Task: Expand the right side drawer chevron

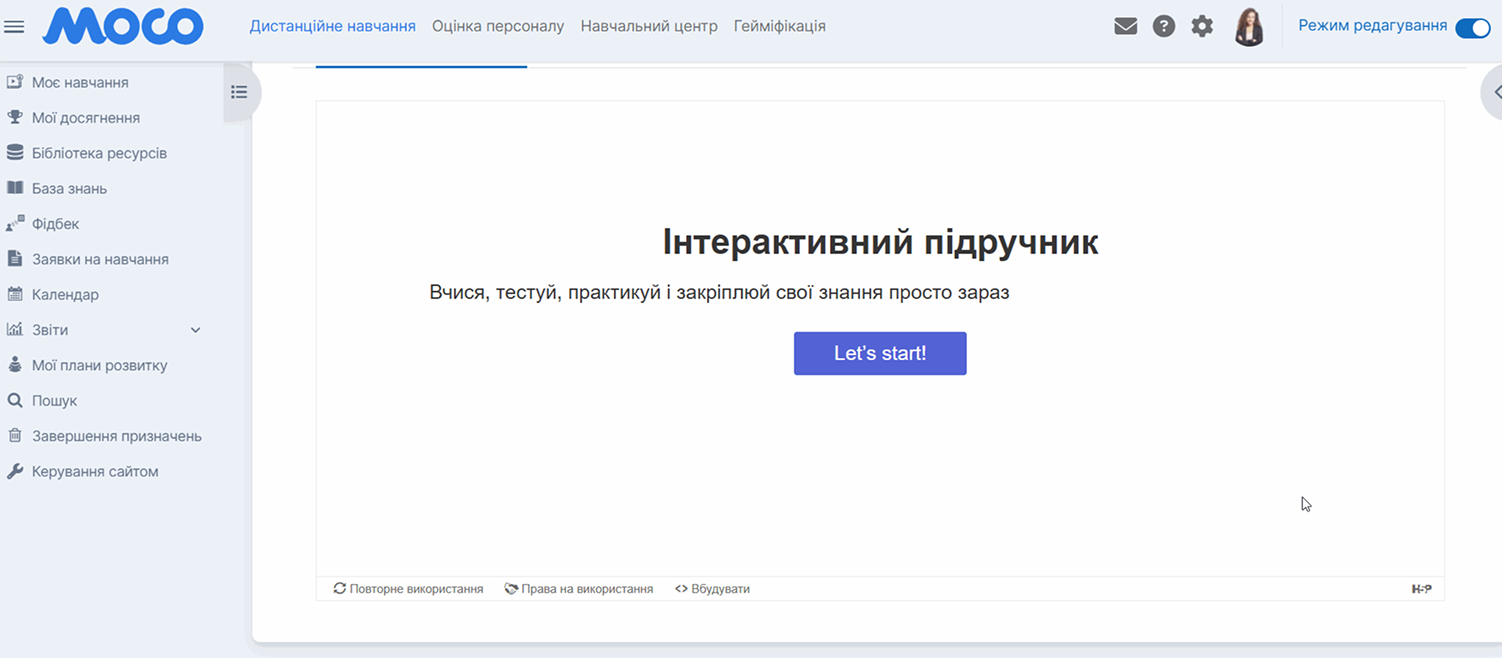Action: pyautogui.click(x=1495, y=92)
